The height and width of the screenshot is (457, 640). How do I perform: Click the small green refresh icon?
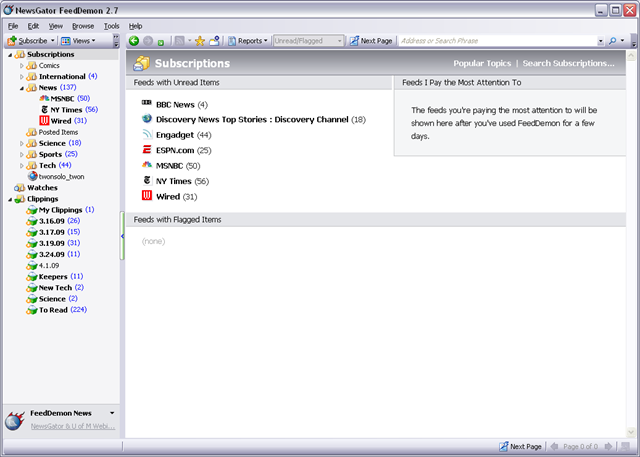click(x=161, y=42)
